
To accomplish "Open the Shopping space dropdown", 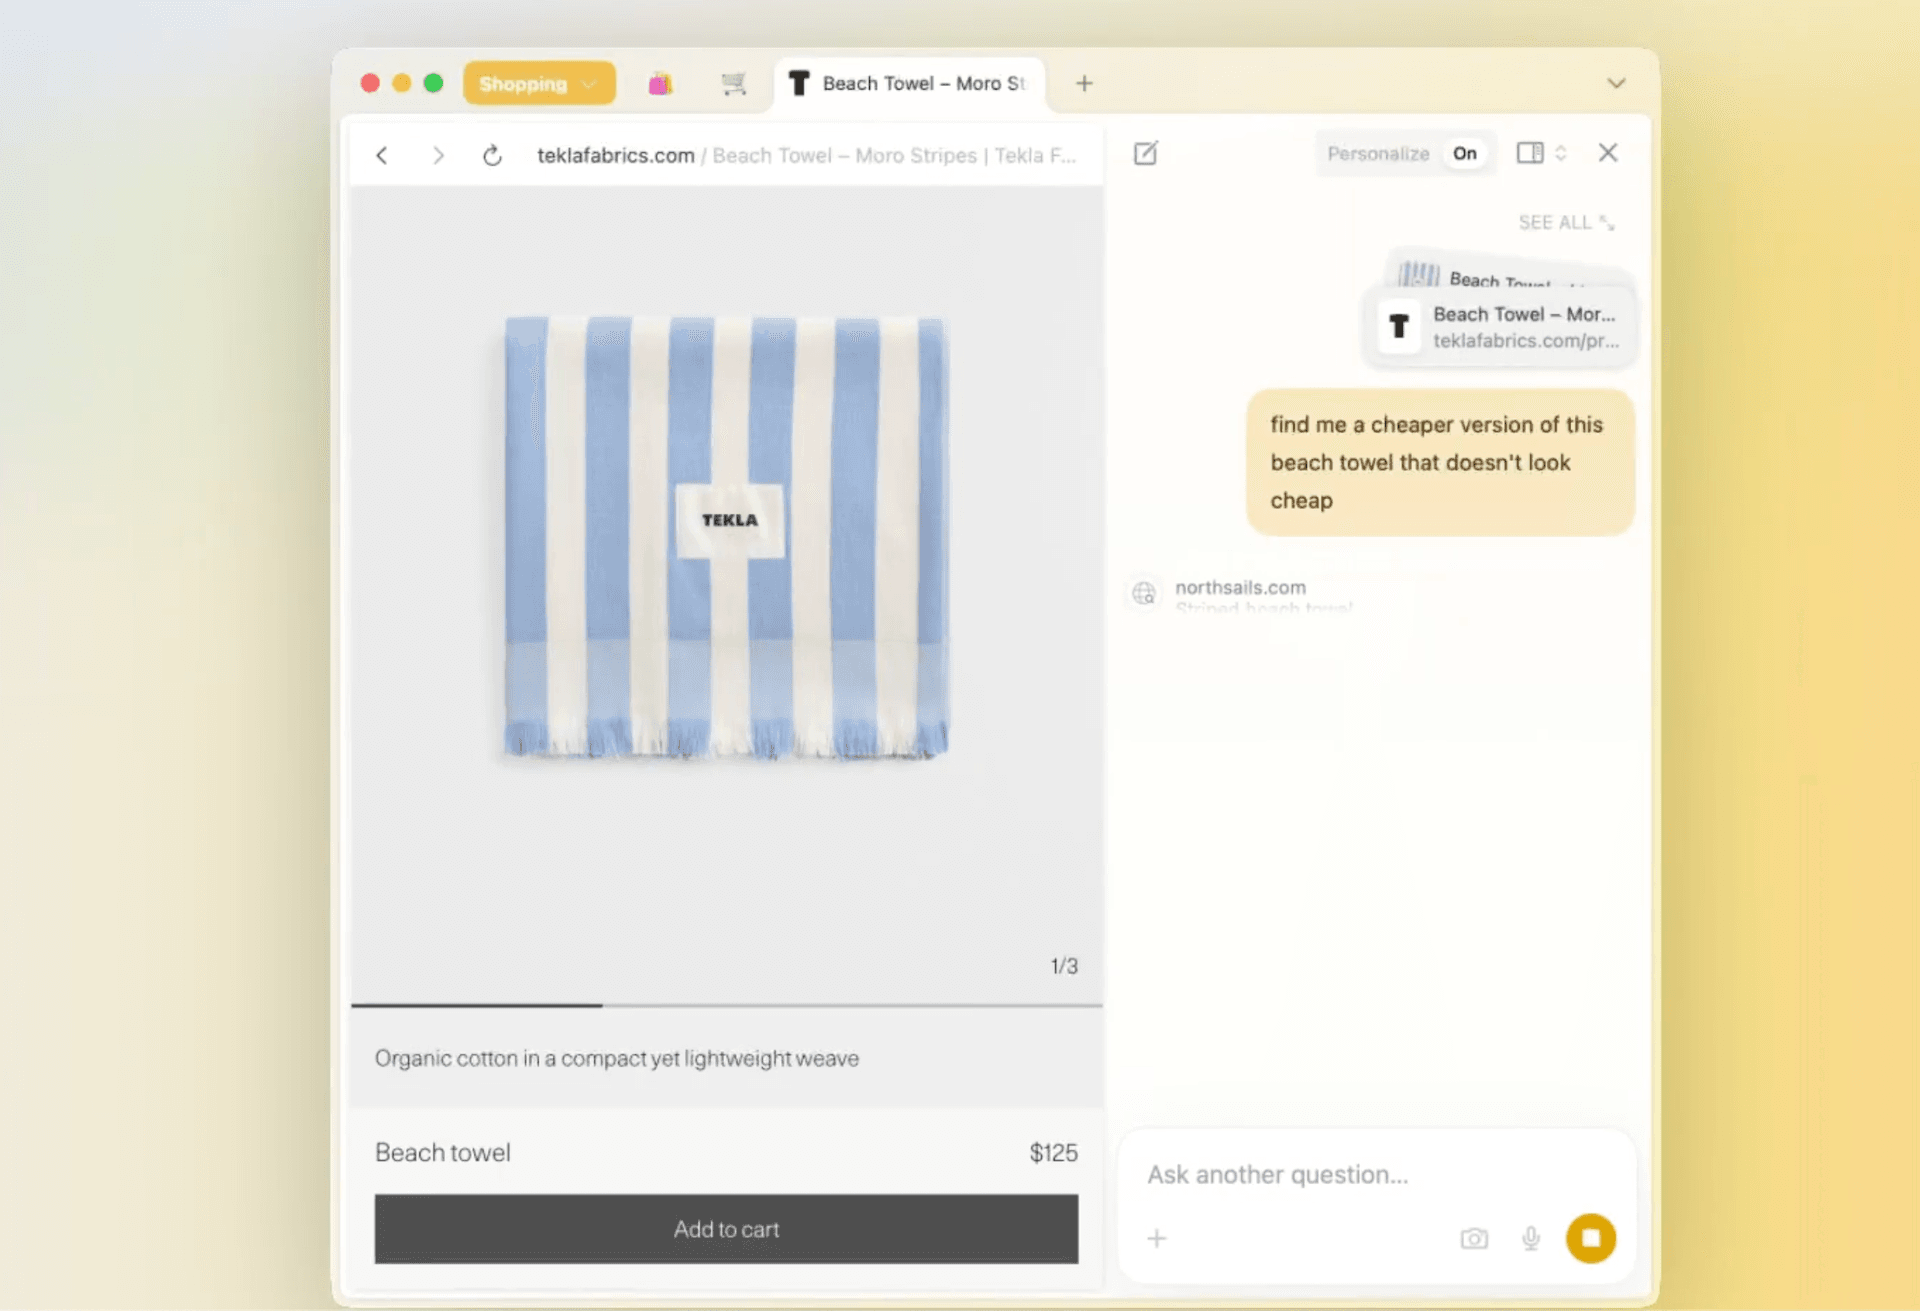I will coord(539,83).
